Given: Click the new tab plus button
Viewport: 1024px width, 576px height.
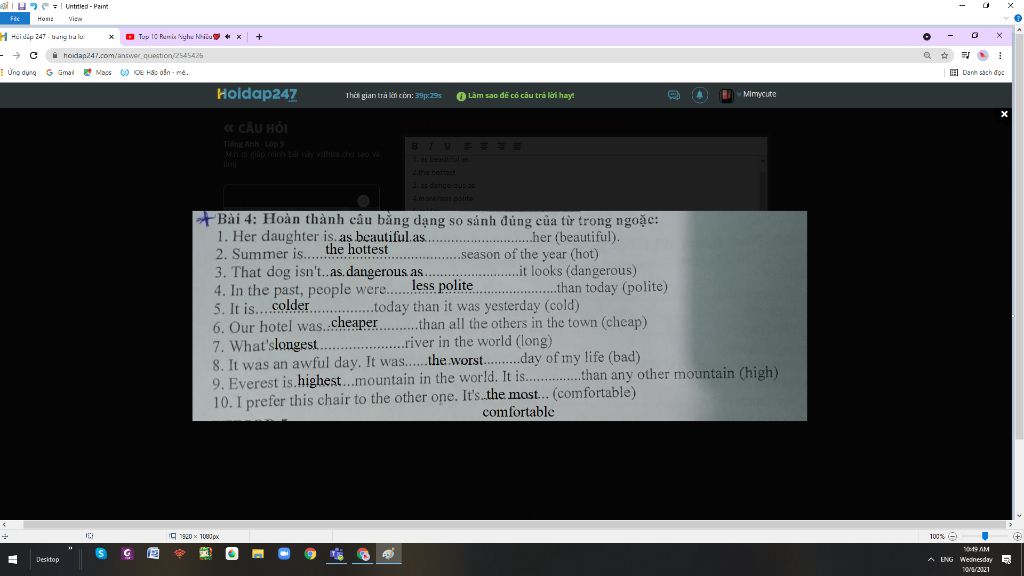Looking at the screenshot, I should tap(259, 37).
